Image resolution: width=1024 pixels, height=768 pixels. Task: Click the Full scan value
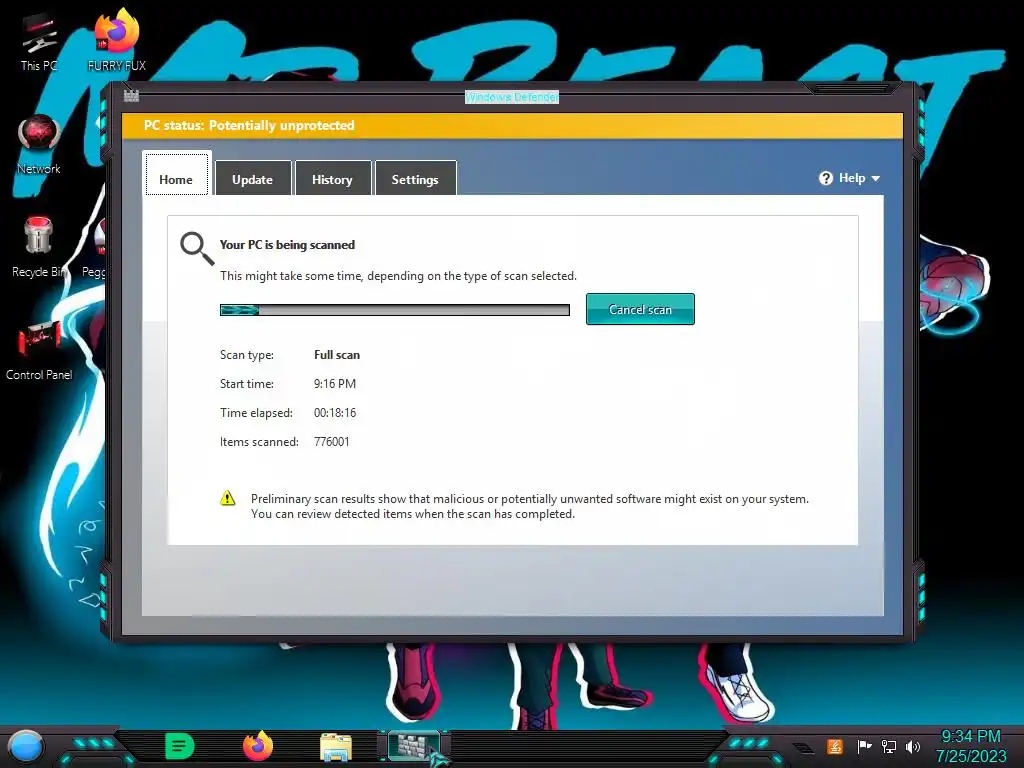click(x=337, y=355)
